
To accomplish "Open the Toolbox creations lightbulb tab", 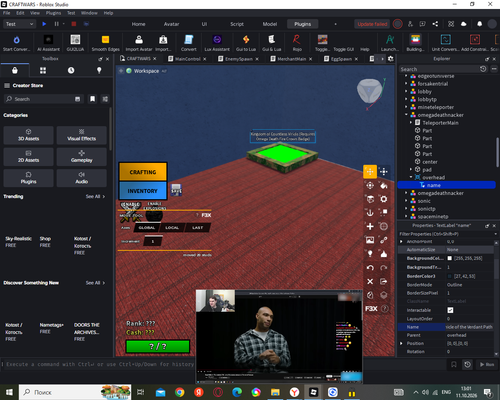I will tap(99, 70).
